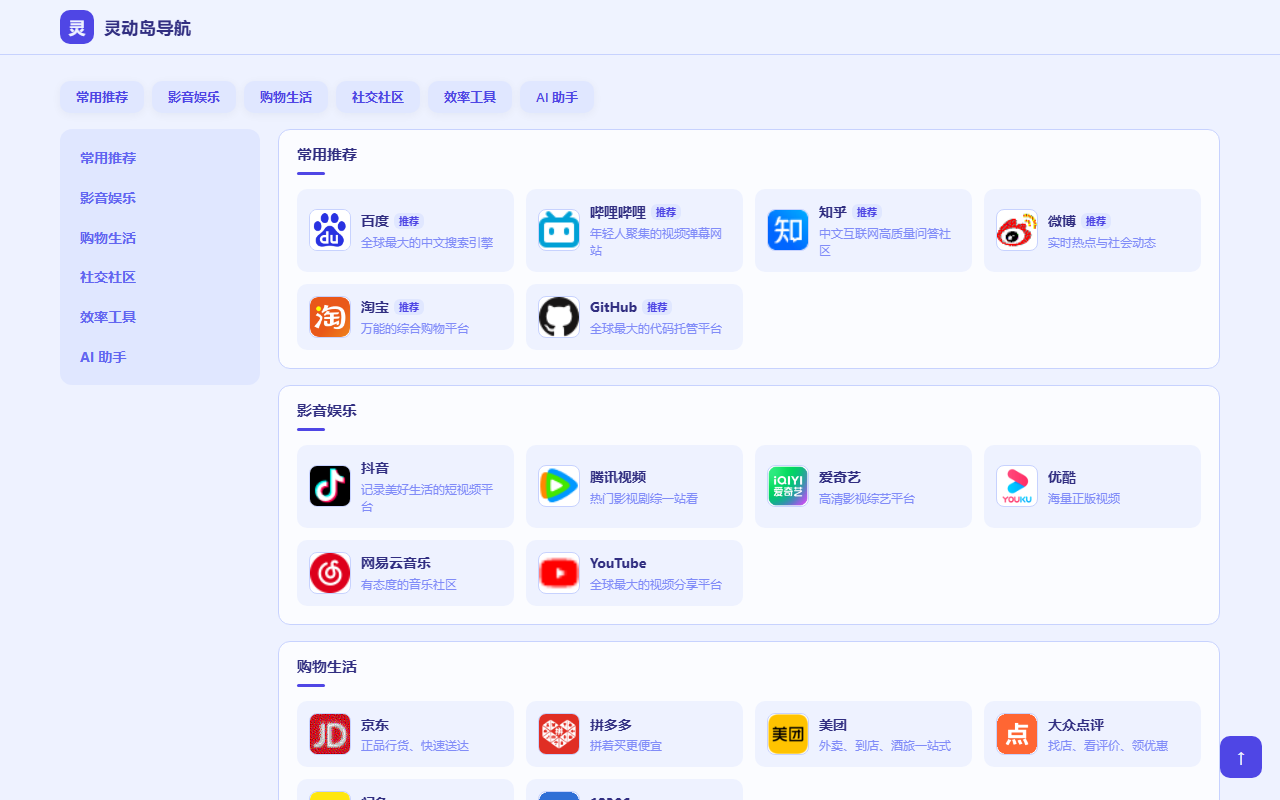Viewport: 1280px width, 800px height.
Task: Click the 优酷 YOUKU icon
Action: (x=1017, y=486)
